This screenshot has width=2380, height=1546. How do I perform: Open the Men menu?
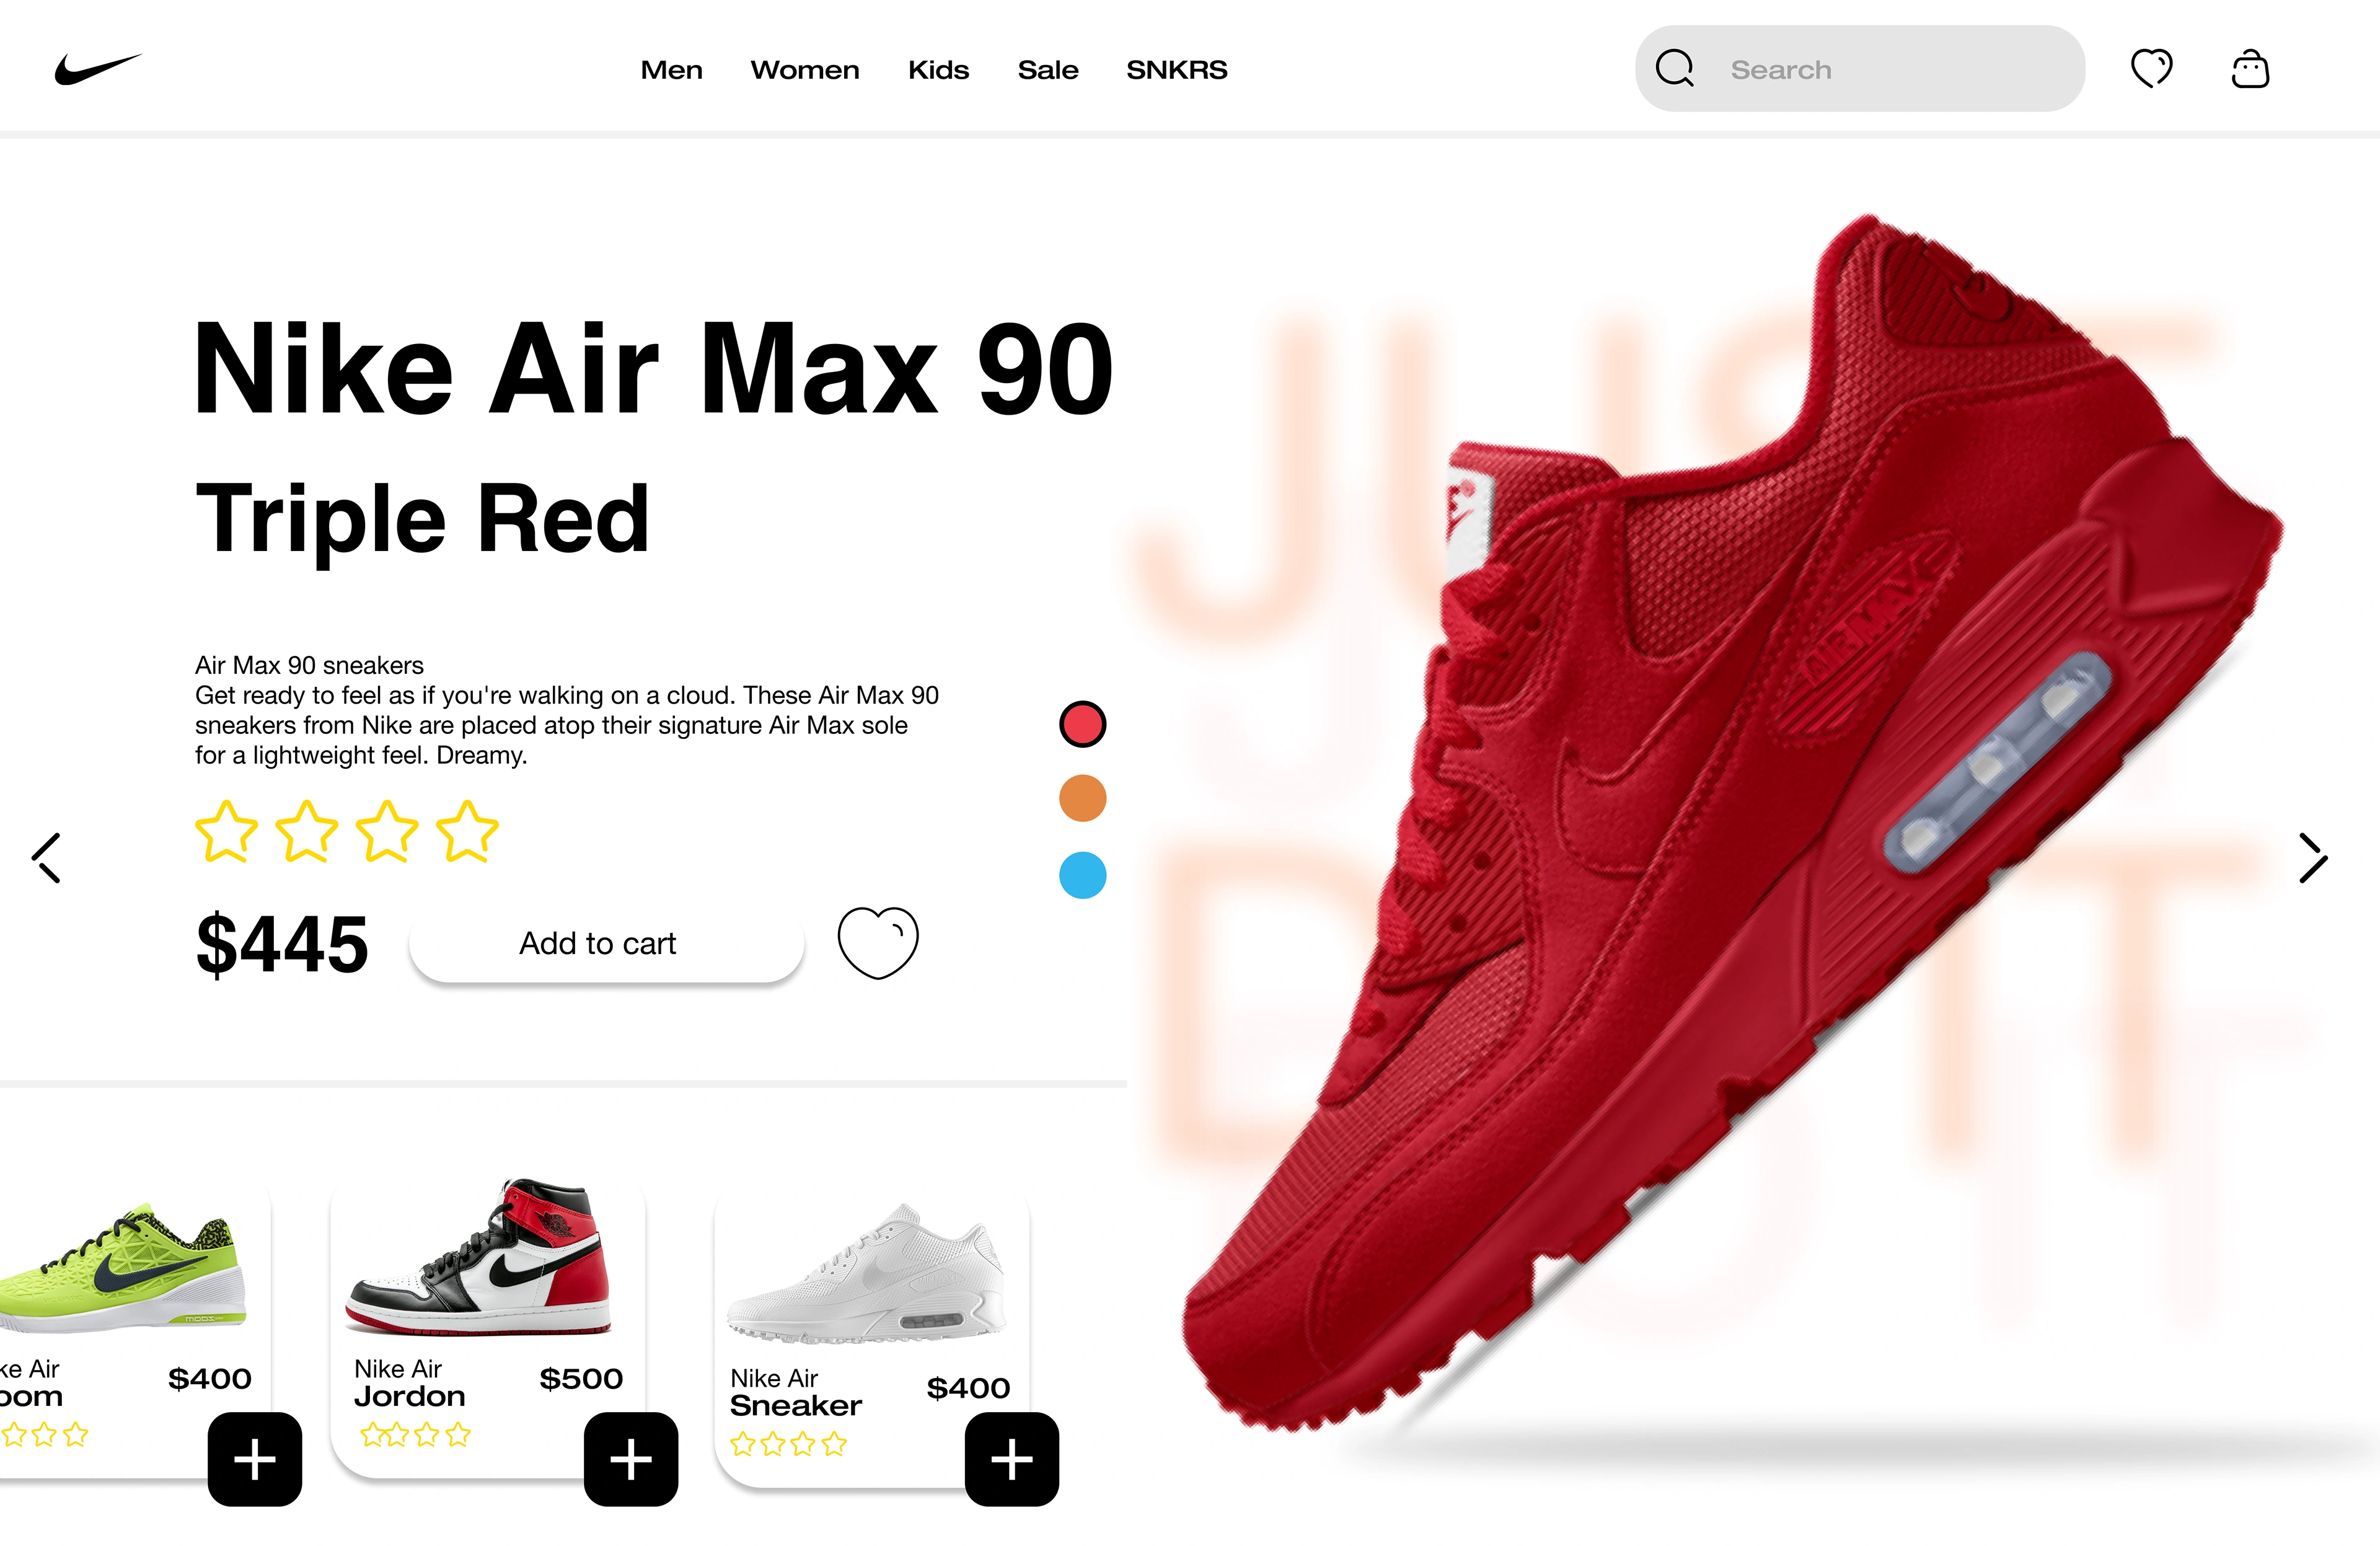pyautogui.click(x=672, y=70)
